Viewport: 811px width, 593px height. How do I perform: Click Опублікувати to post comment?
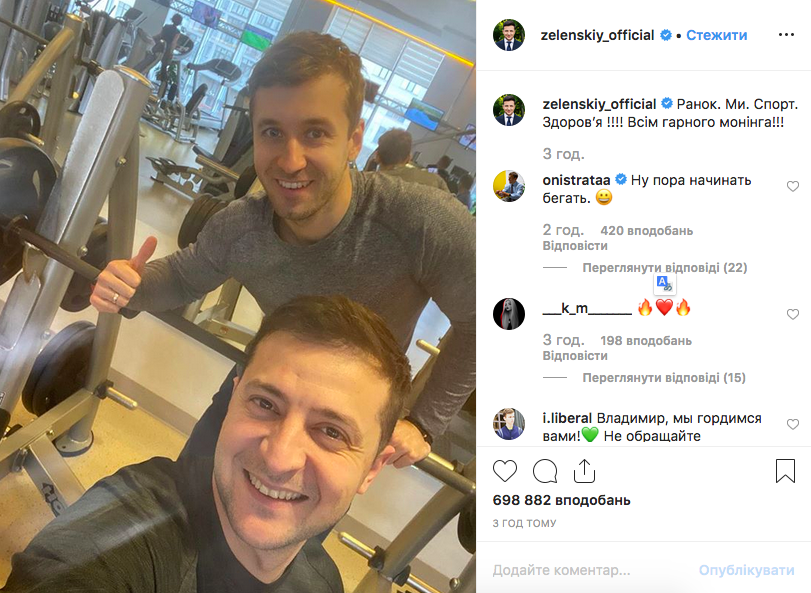pos(746,570)
